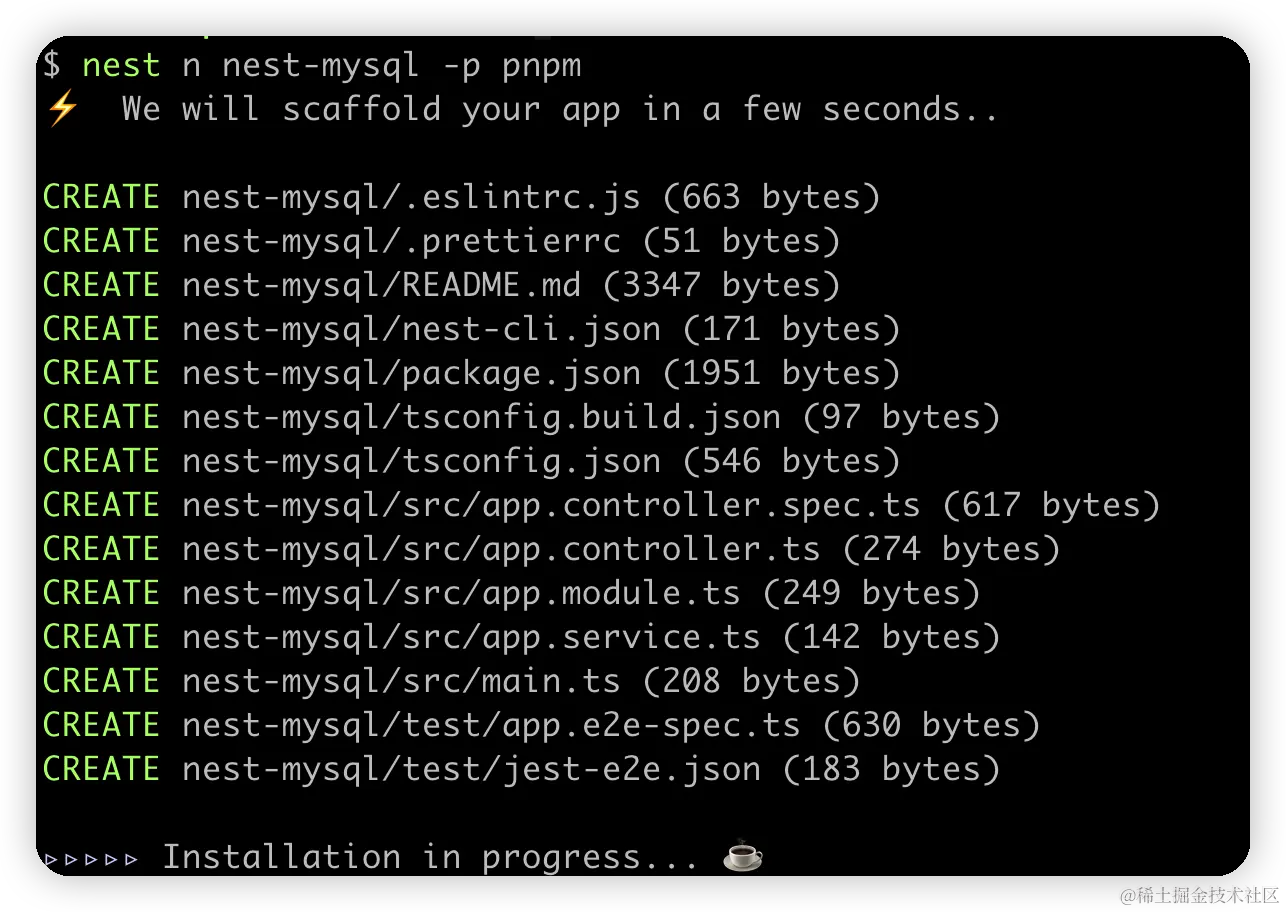This screenshot has width=1286, height=912.
Task: Click the progress arrows before Installation
Action: [x=91, y=858]
